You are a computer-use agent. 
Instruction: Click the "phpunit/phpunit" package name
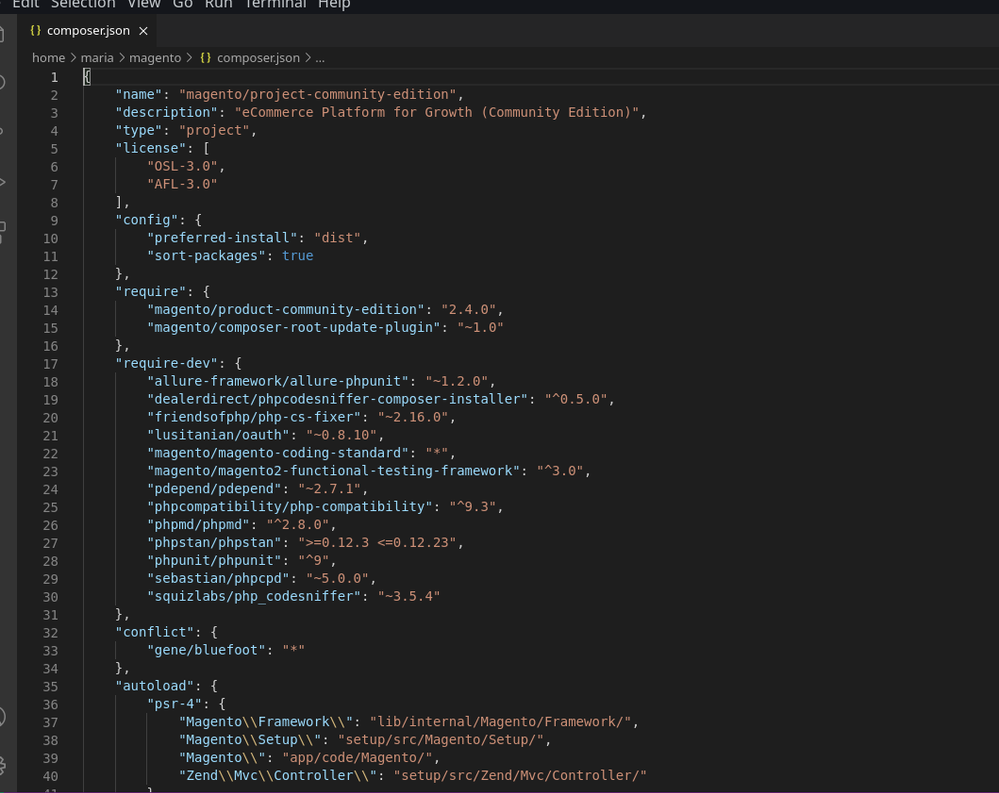coord(214,561)
